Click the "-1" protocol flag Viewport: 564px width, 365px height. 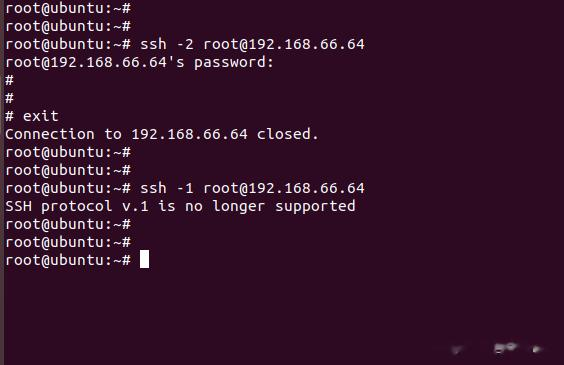[185, 188]
